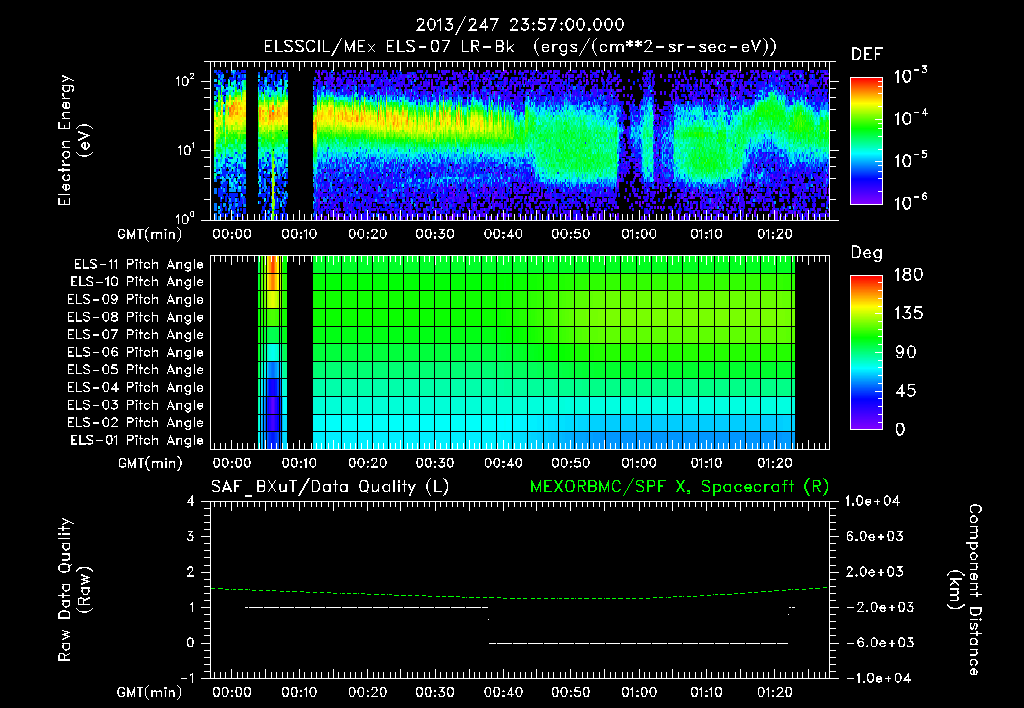Click 1.0e+04 on the right distance axis
Screen dimensions: 1024x708
[x=872, y=501]
